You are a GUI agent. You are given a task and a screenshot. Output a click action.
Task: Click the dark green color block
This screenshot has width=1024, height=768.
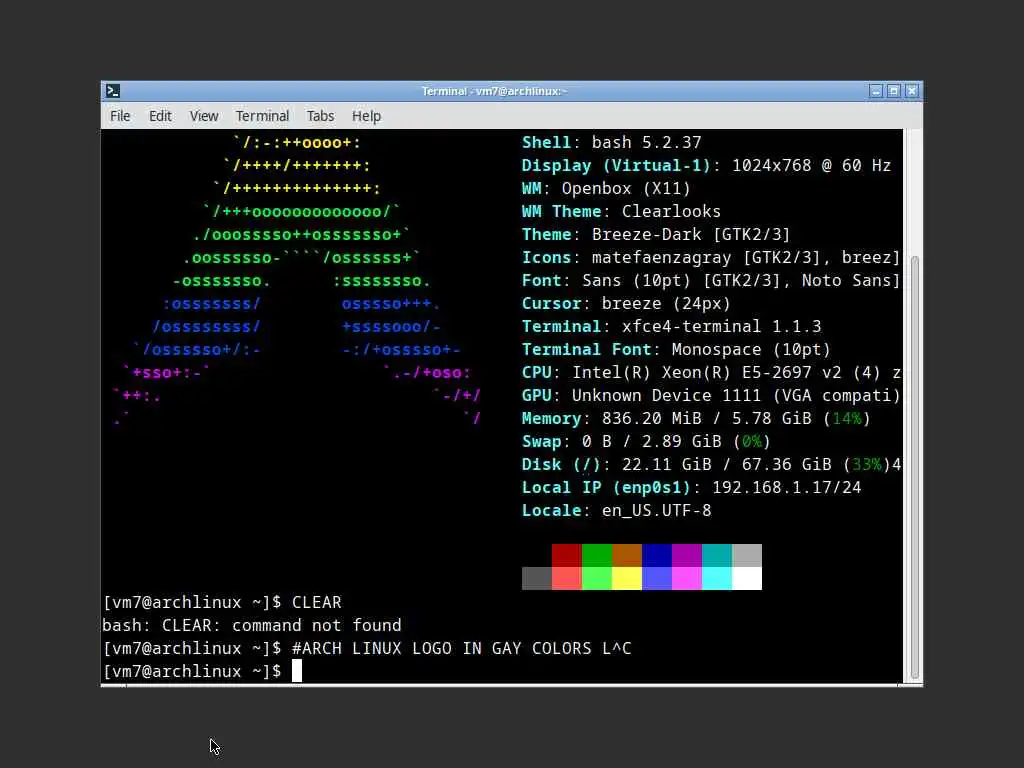tap(596, 555)
